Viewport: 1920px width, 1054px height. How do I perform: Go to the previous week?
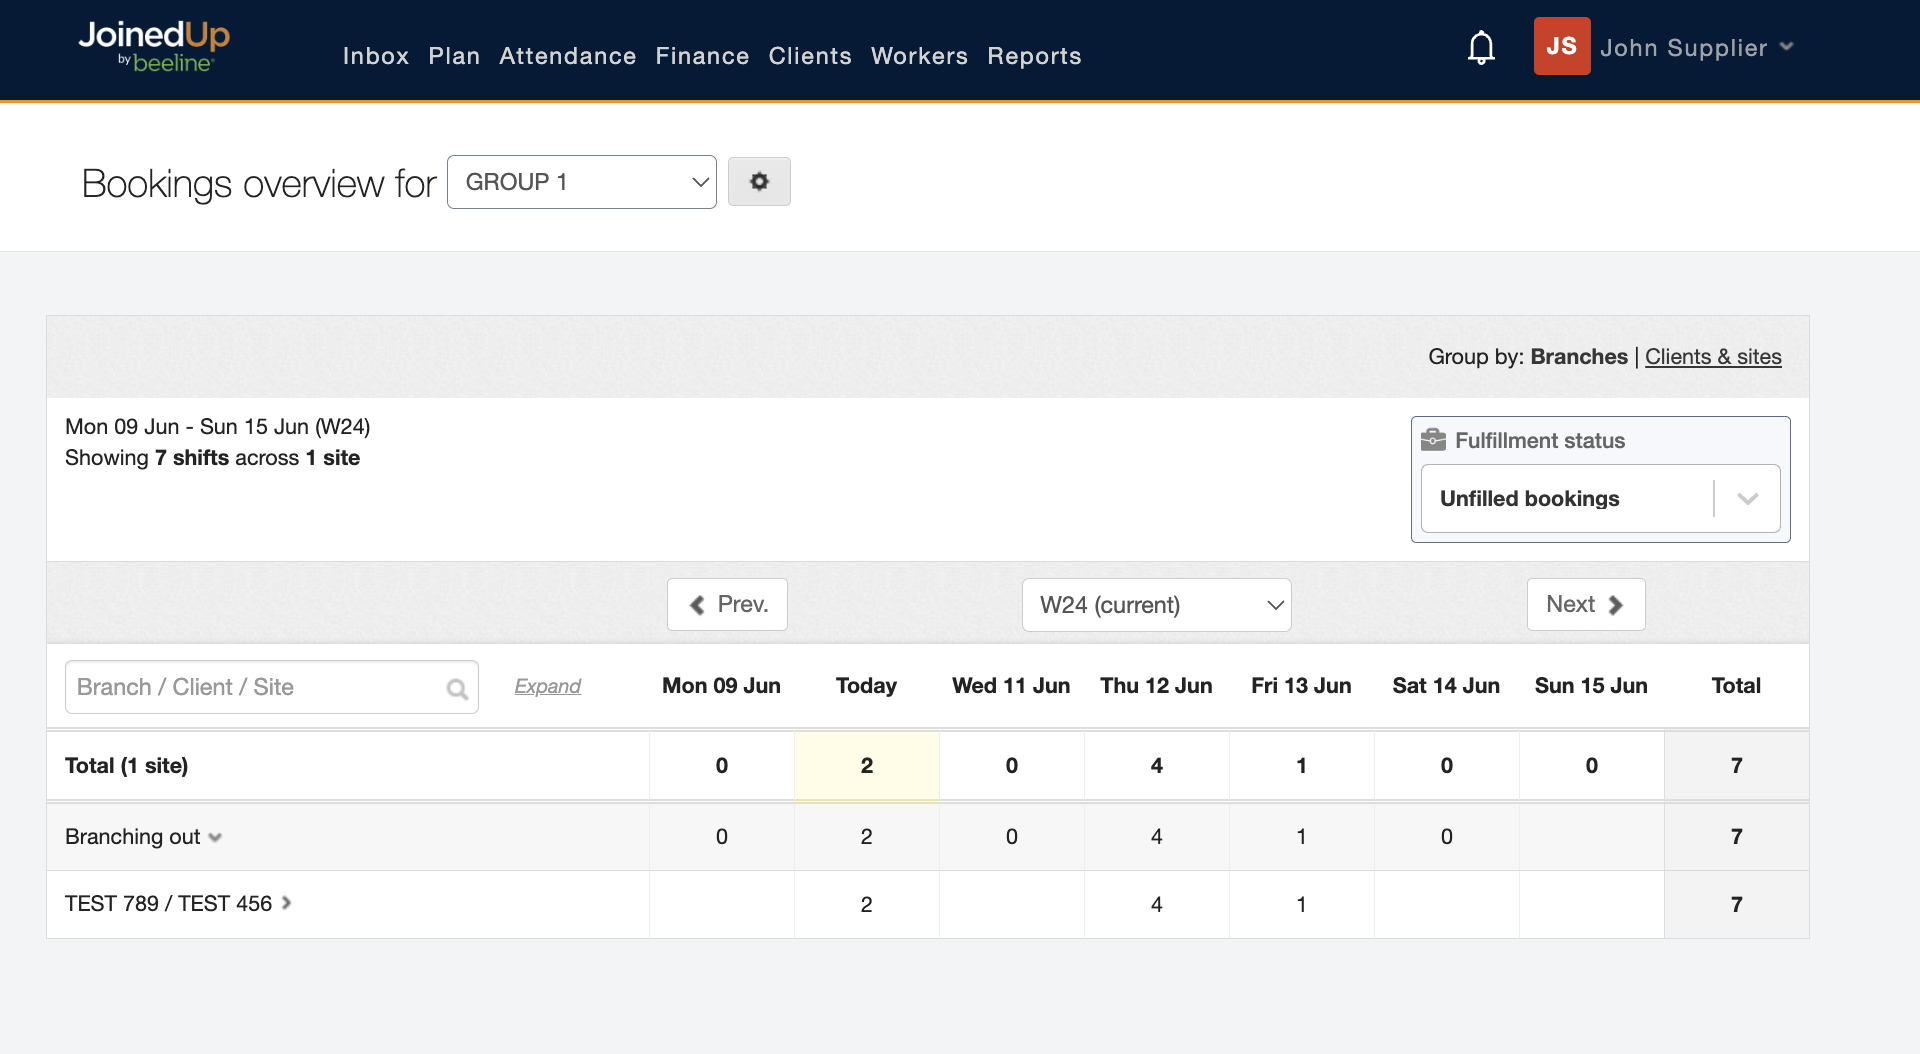coord(727,605)
